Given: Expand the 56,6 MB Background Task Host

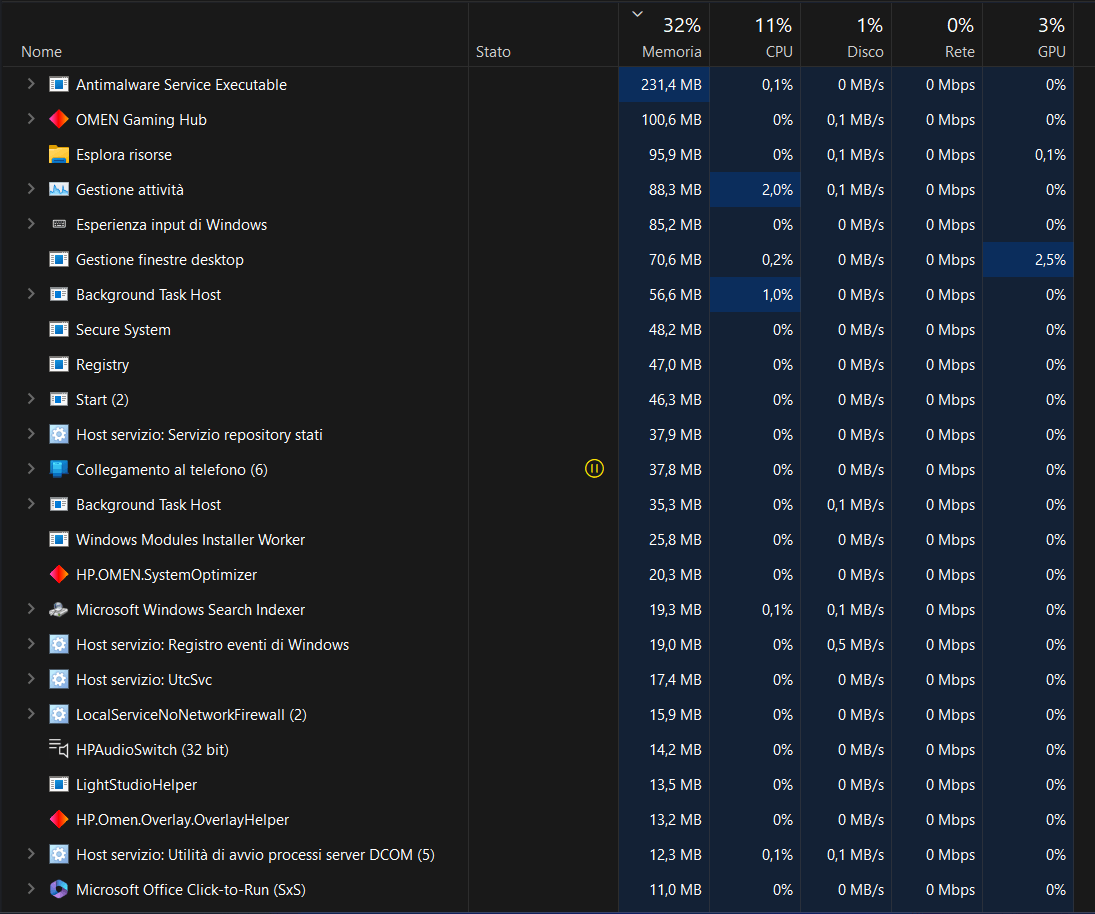Looking at the screenshot, I should 31,294.
